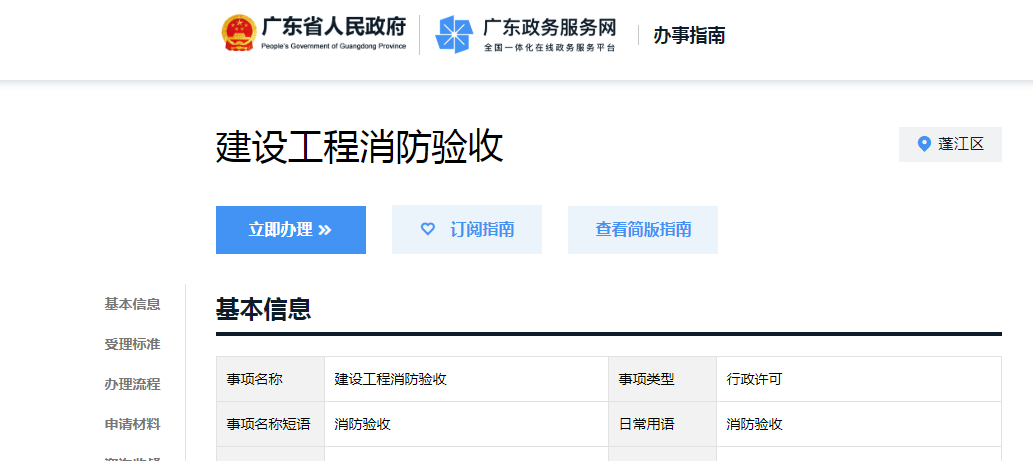Click the location pin icon beside 蓬江区
Viewport: 1033px width, 461px height.
coord(924,144)
